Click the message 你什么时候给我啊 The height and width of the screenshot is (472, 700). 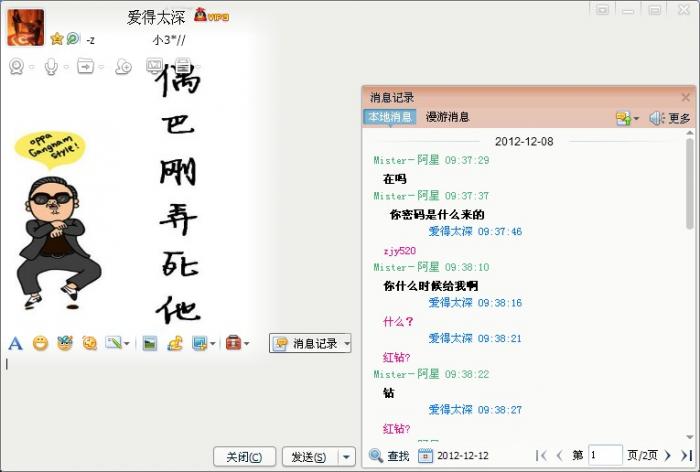pyautogui.click(x=431, y=286)
